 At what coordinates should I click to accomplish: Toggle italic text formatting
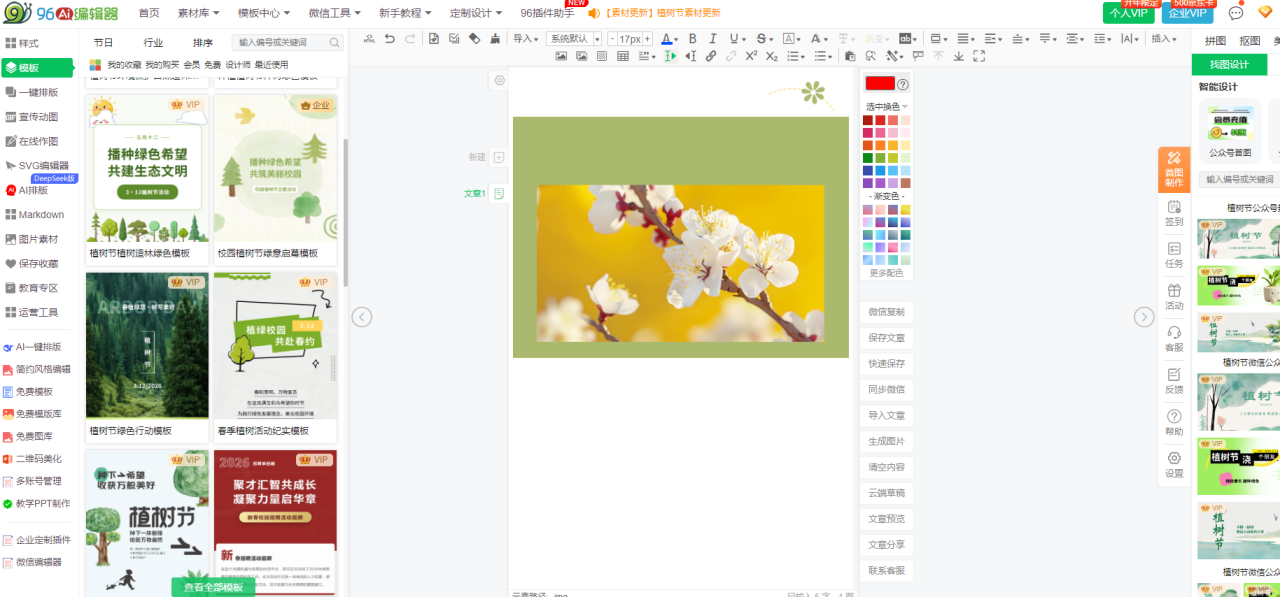[713, 39]
